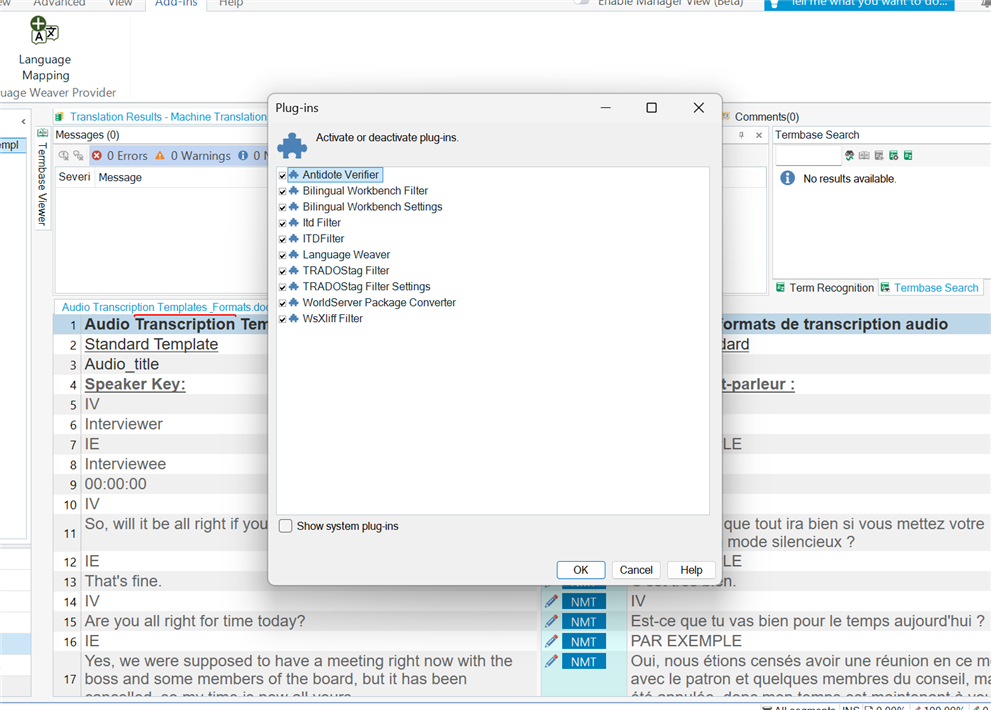This screenshot has height=710, width=991.
Task: Select segment 15 'Are you all right for time today?'
Action: (195, 621)
